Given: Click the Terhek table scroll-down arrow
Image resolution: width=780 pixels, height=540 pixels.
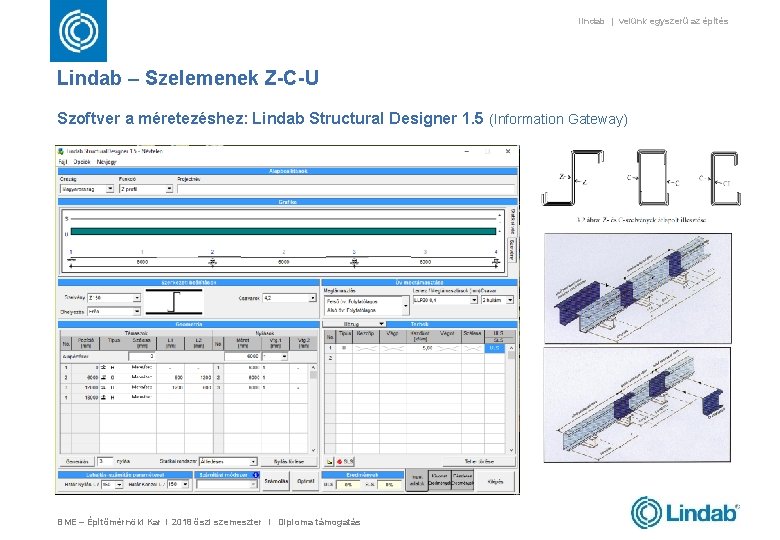Looking at the screenshot, I should [x=511, y=450].
